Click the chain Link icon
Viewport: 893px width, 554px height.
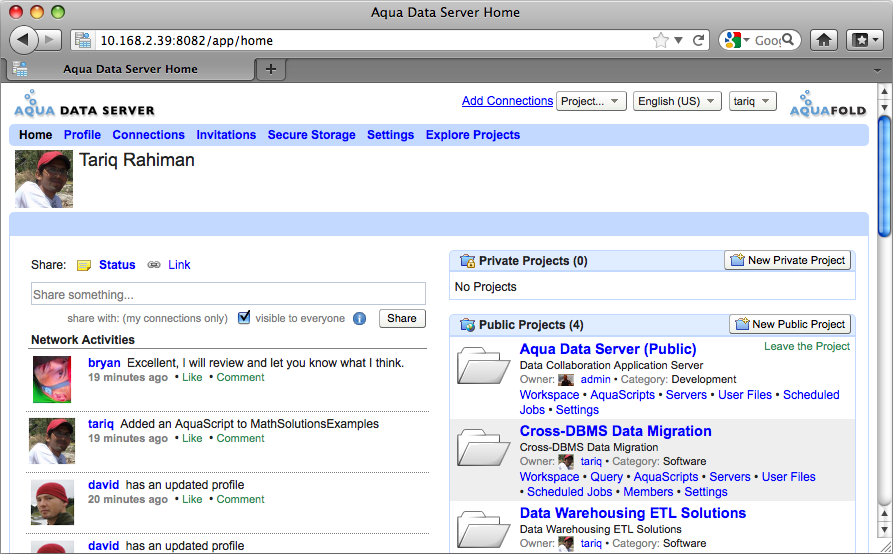pyautogui.click(x=154, y=265)
